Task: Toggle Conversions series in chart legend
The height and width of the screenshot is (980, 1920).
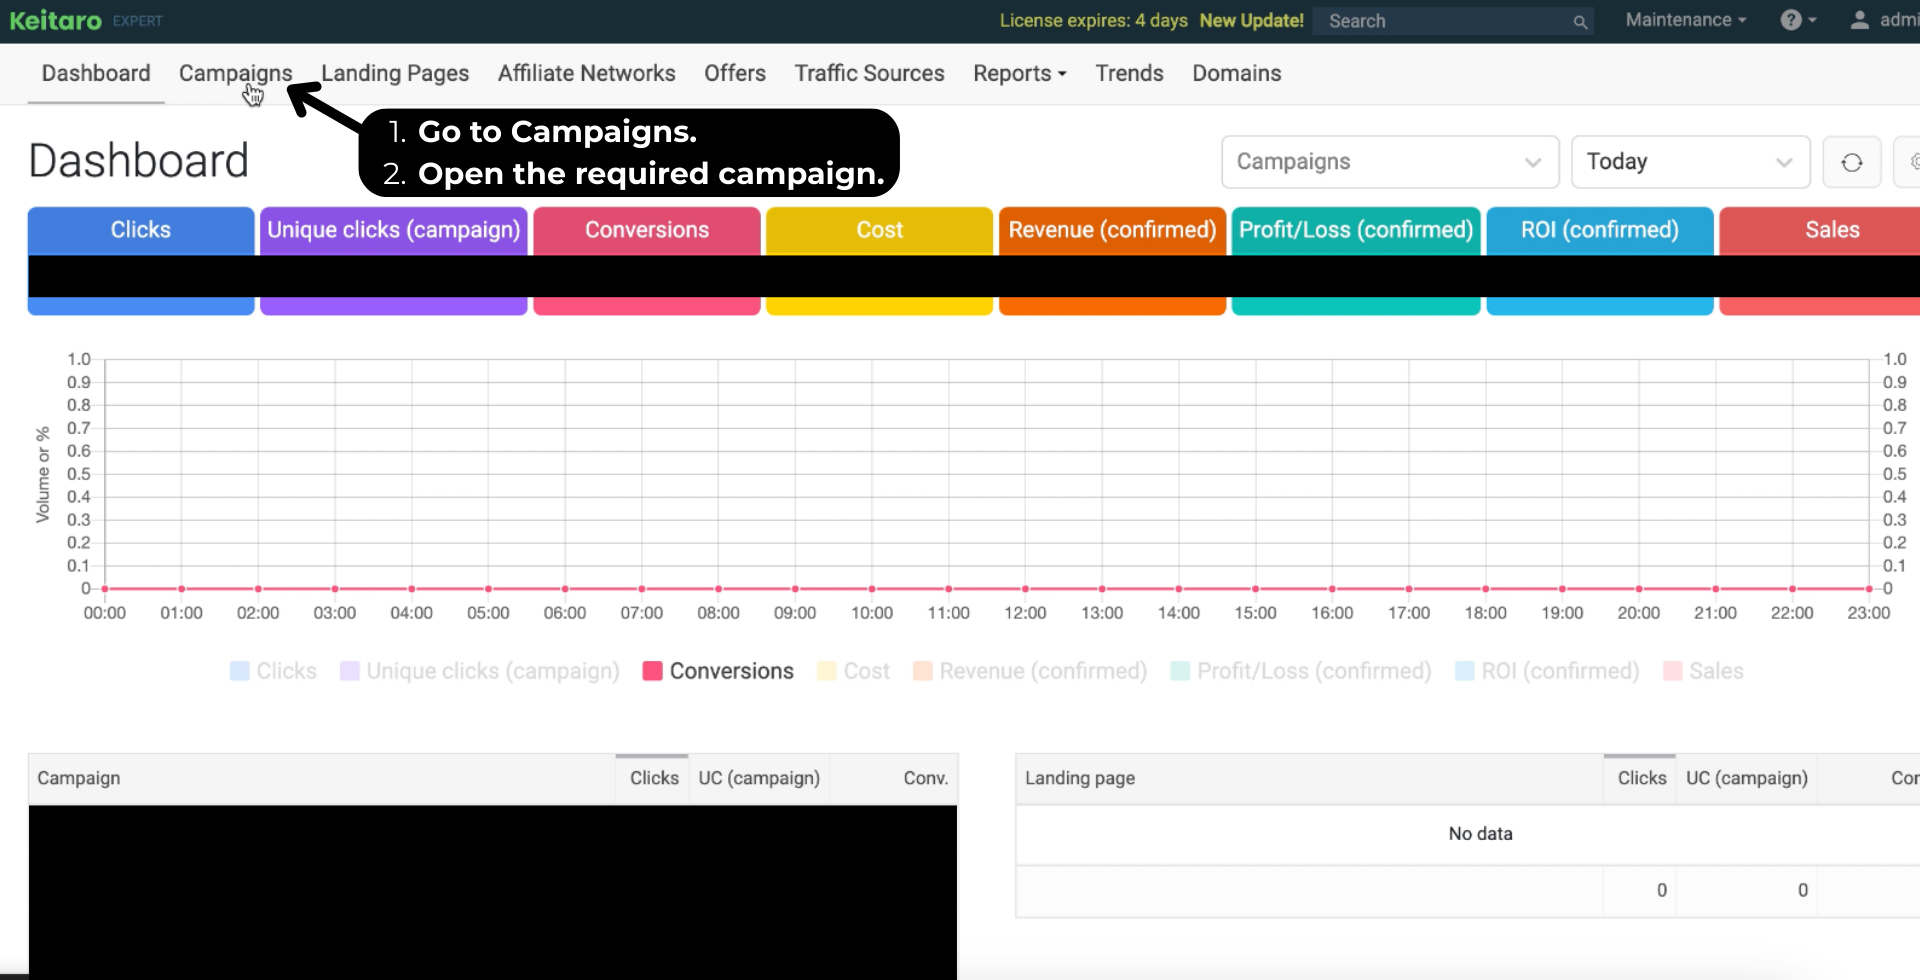Action: click(x=718, y=671)
